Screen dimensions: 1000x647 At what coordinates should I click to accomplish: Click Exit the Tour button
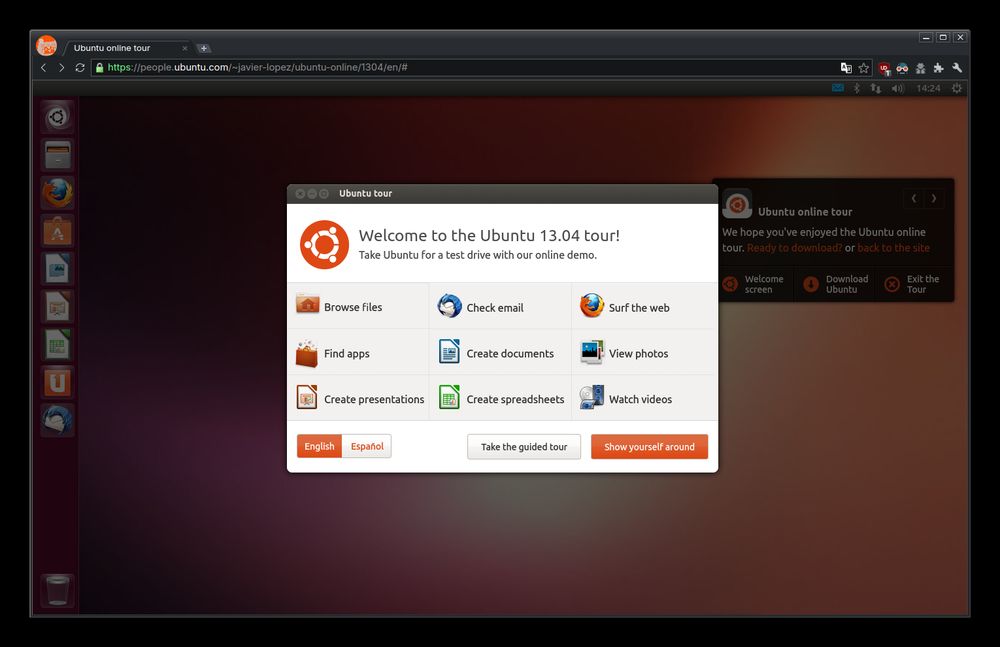(914, 284)
